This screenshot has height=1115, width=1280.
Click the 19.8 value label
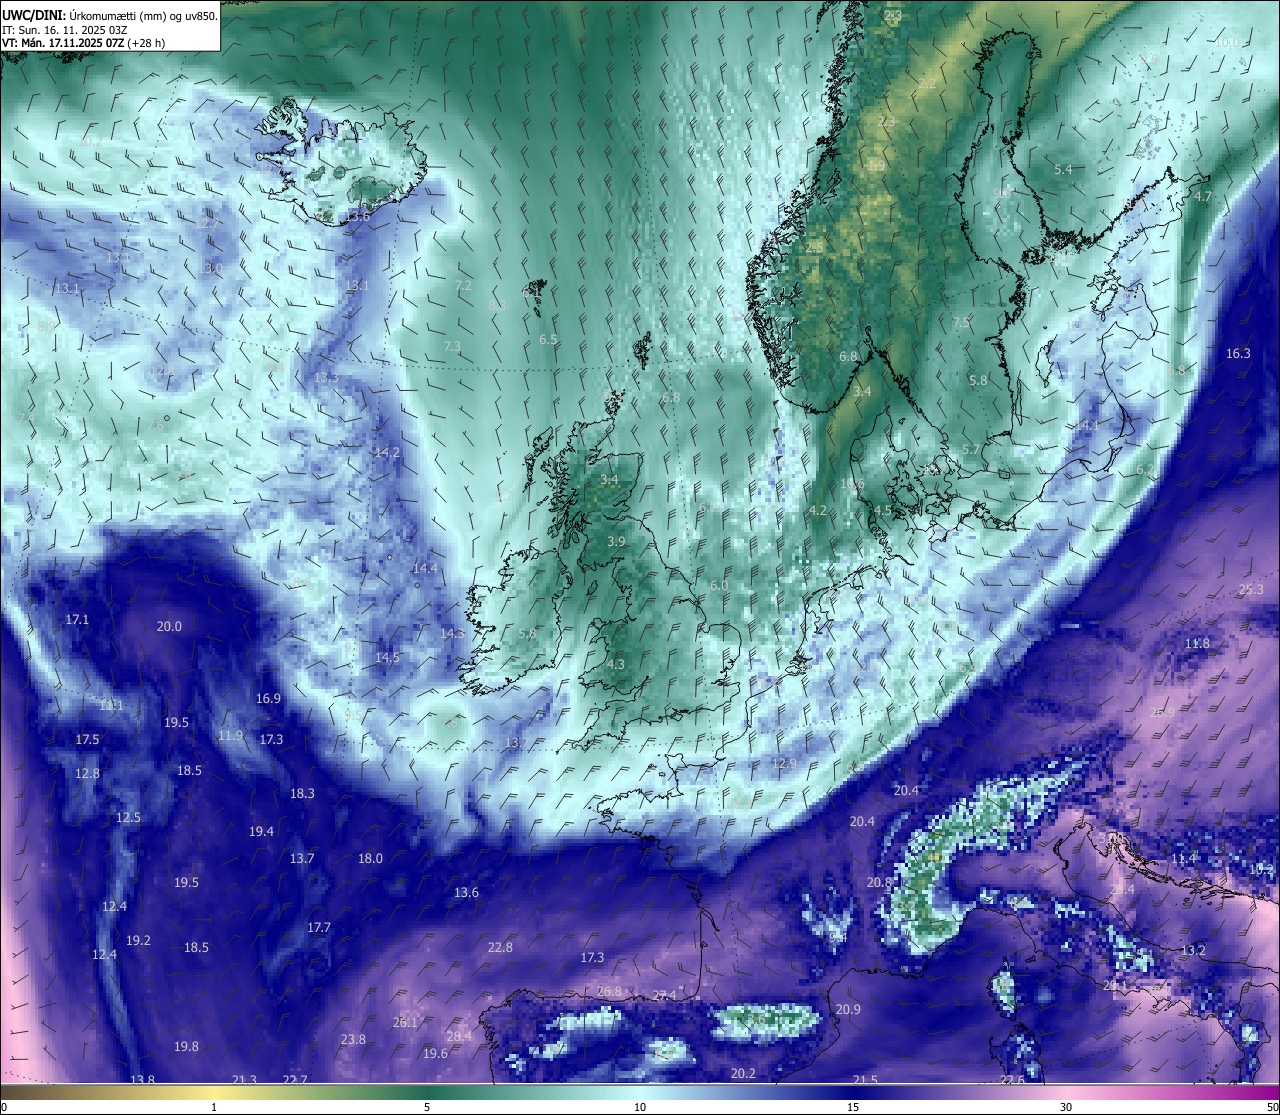click(x=186, y=1047)
